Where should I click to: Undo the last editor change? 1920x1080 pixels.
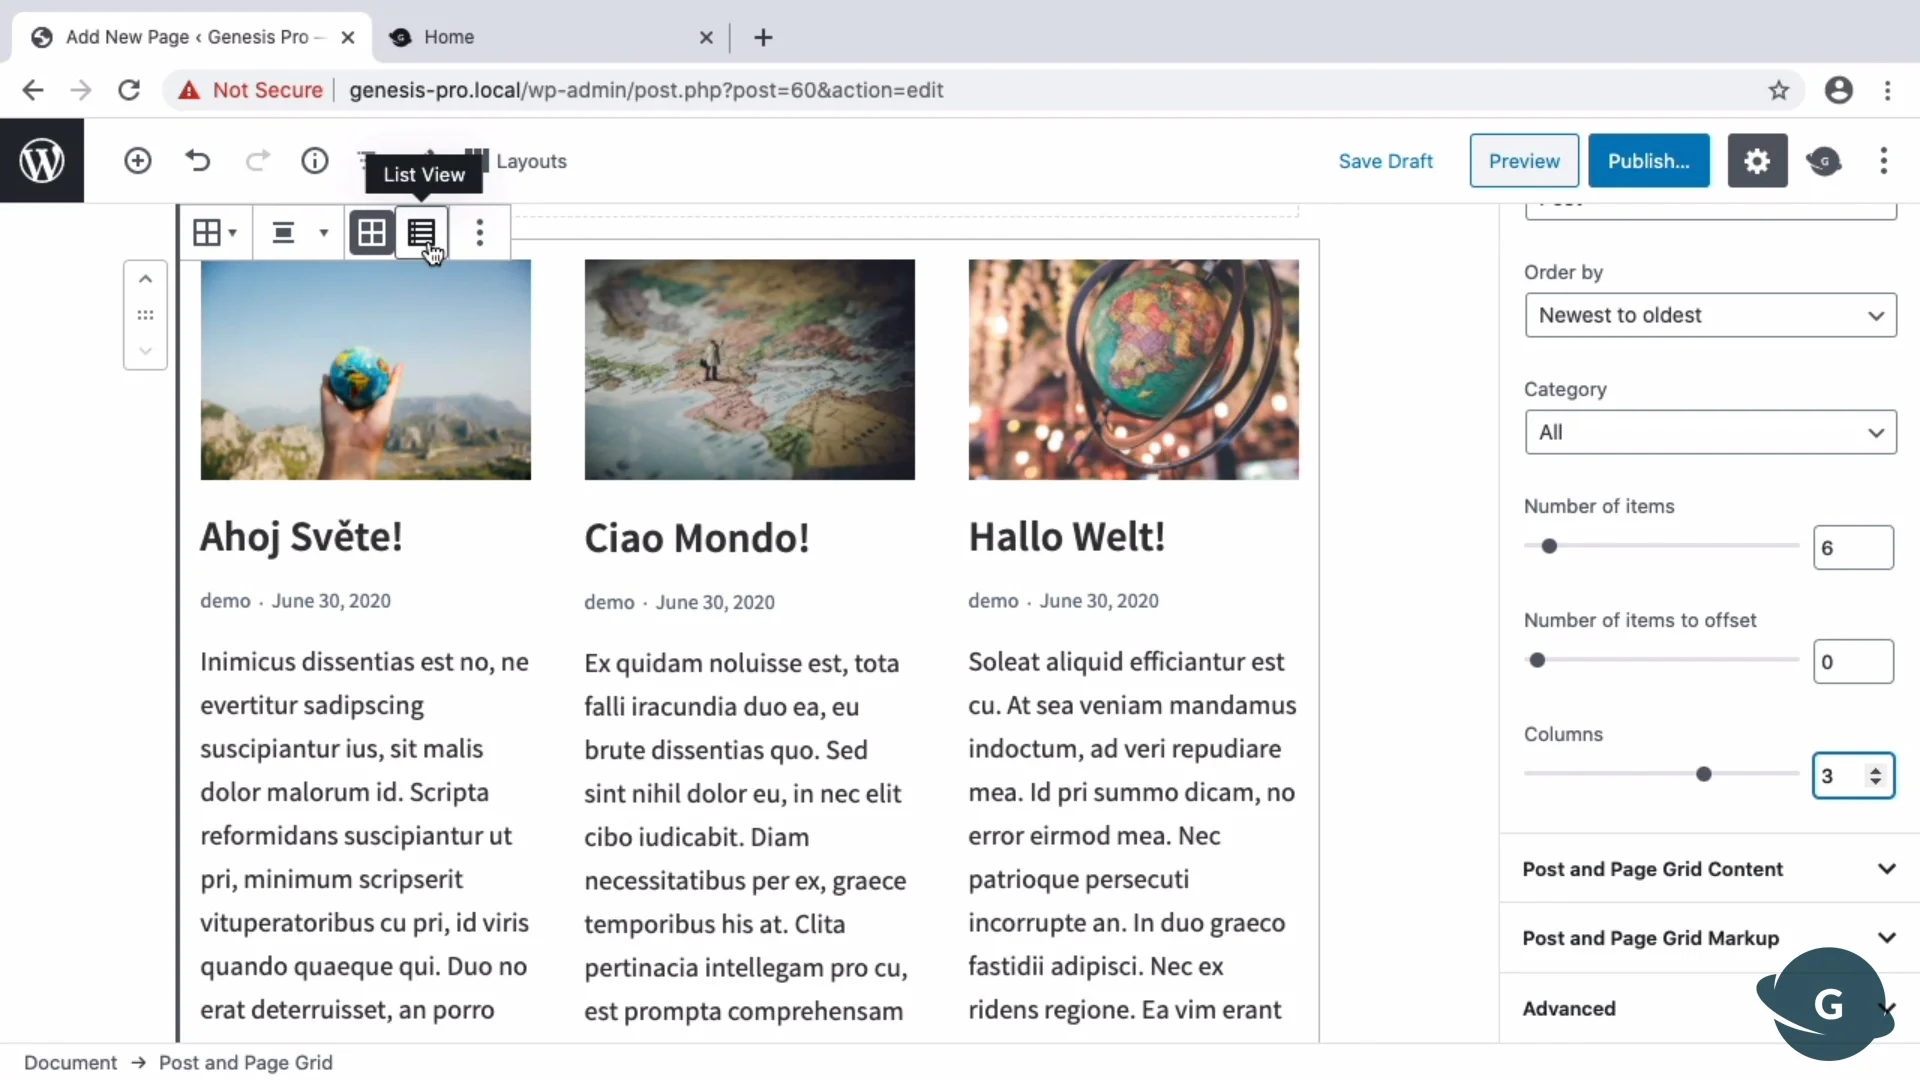[x=198, y=161]
